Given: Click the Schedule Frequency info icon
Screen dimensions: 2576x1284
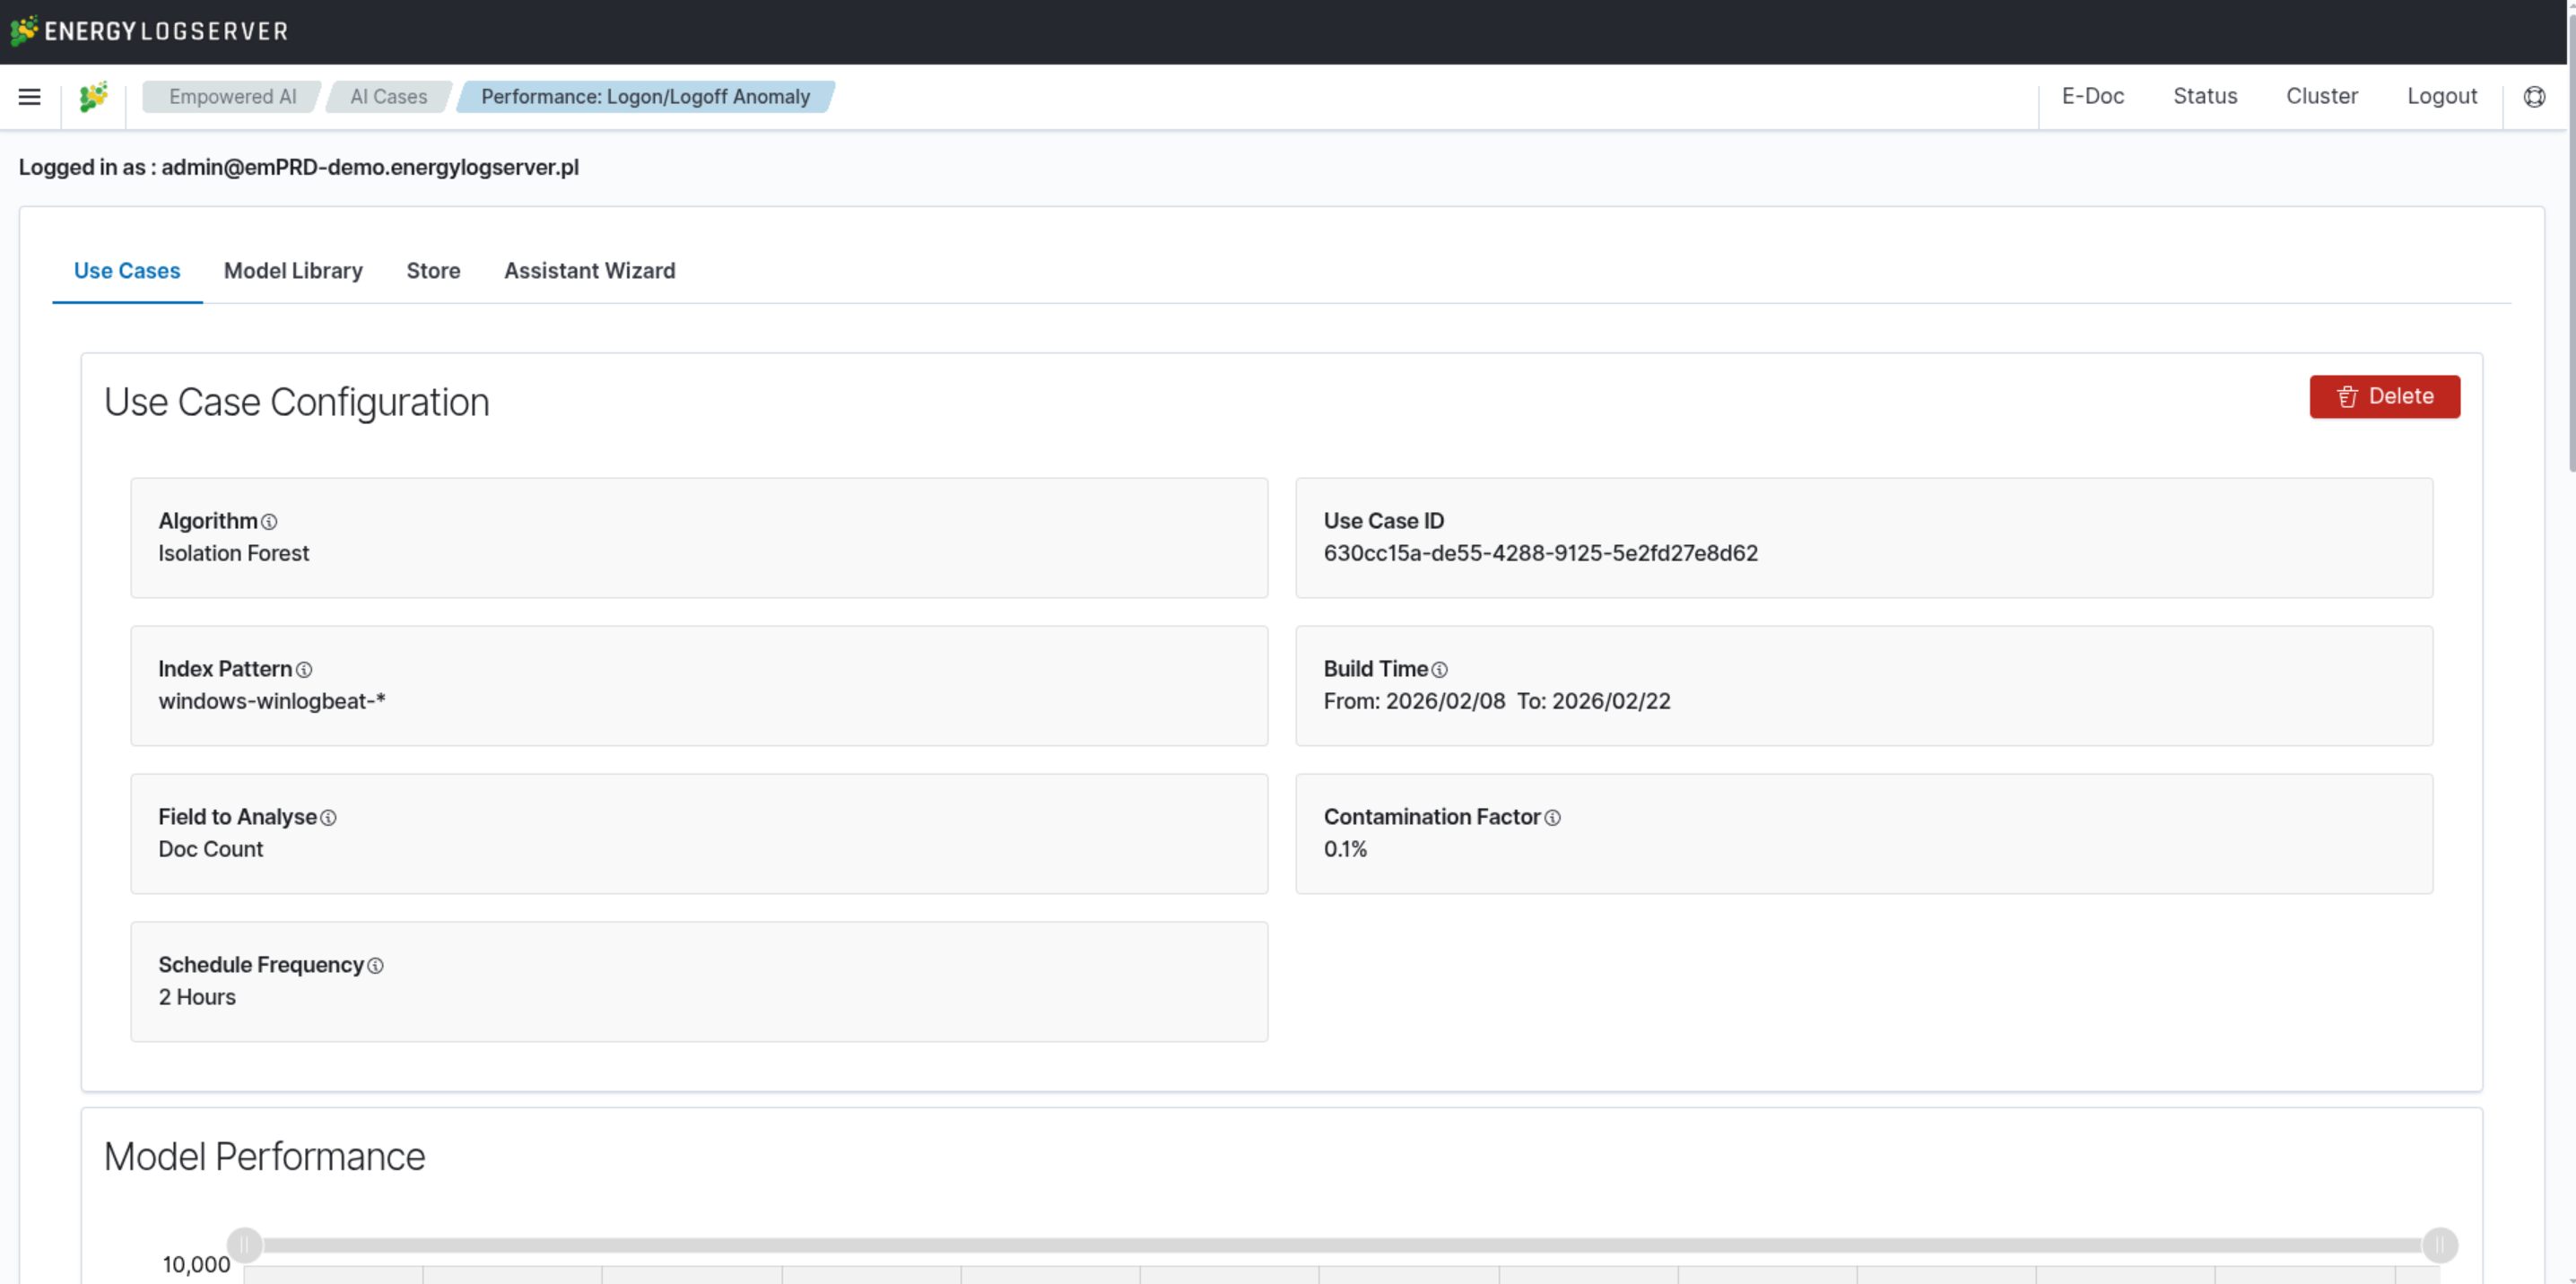Looking at the screenshot, I should (375, 966).
